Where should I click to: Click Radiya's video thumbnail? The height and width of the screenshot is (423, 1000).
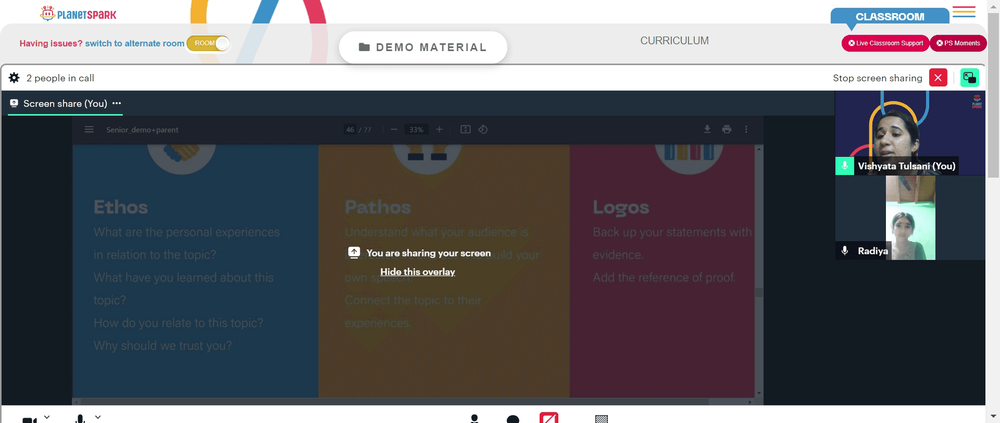[910, 218]
